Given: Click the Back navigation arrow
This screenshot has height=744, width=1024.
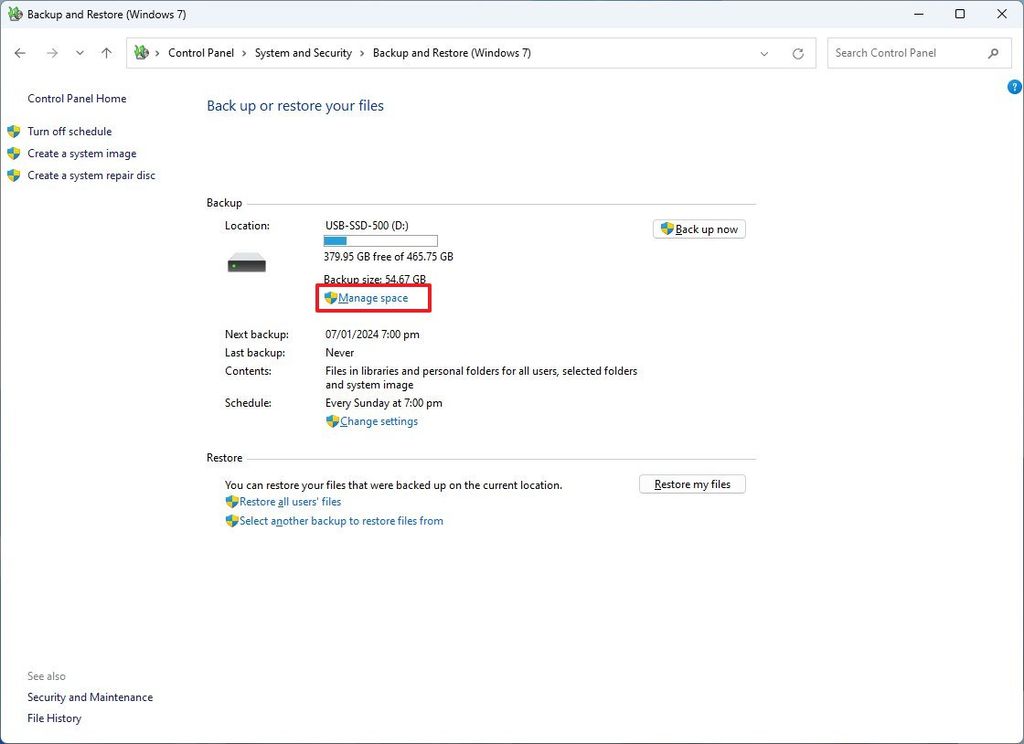Looking at the screenshot, I should point(20,53).
